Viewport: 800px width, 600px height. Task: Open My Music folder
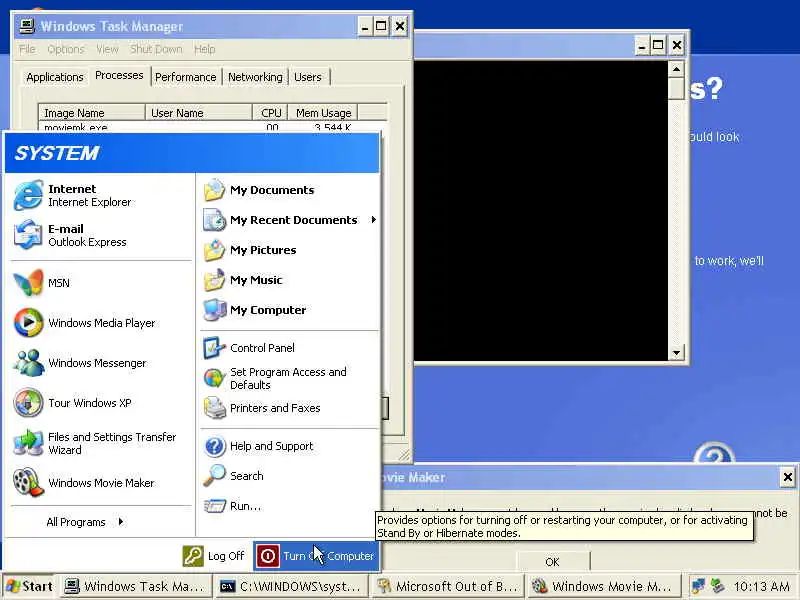(243, 280)
